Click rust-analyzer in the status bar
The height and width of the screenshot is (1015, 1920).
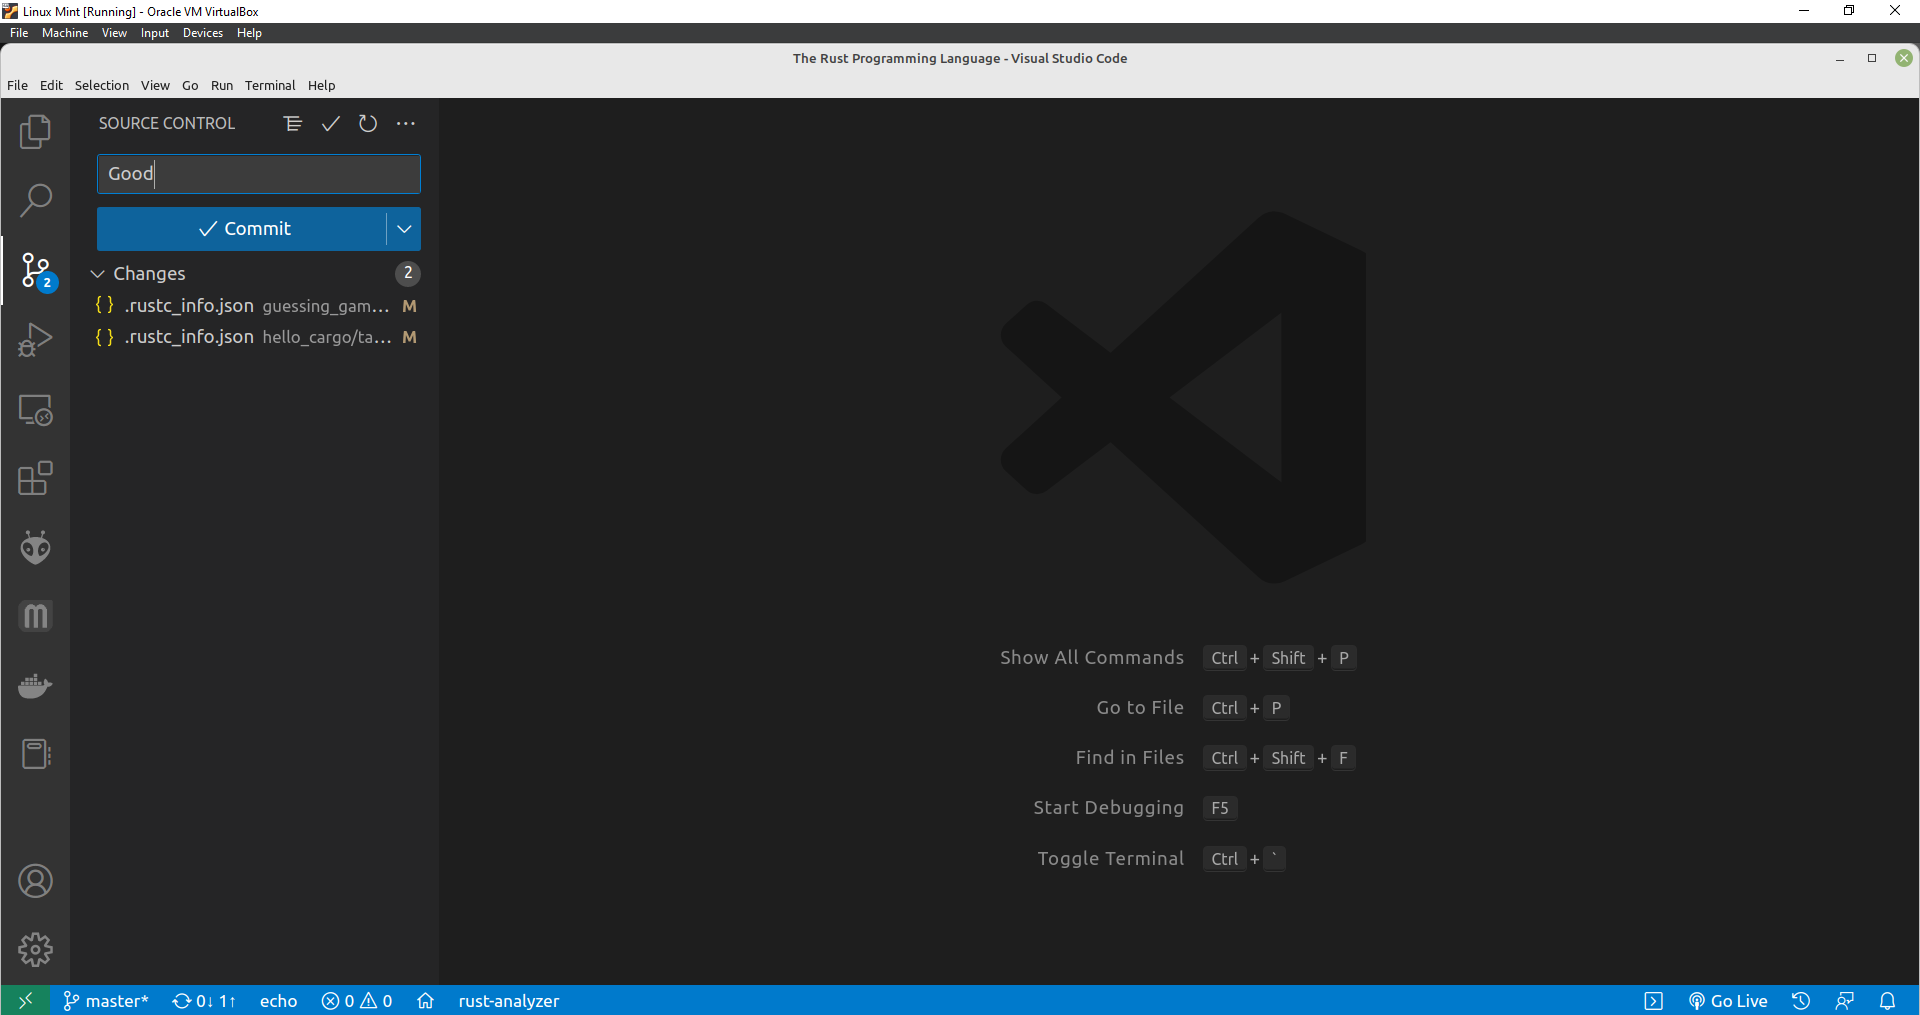[x=508, y=1000]
